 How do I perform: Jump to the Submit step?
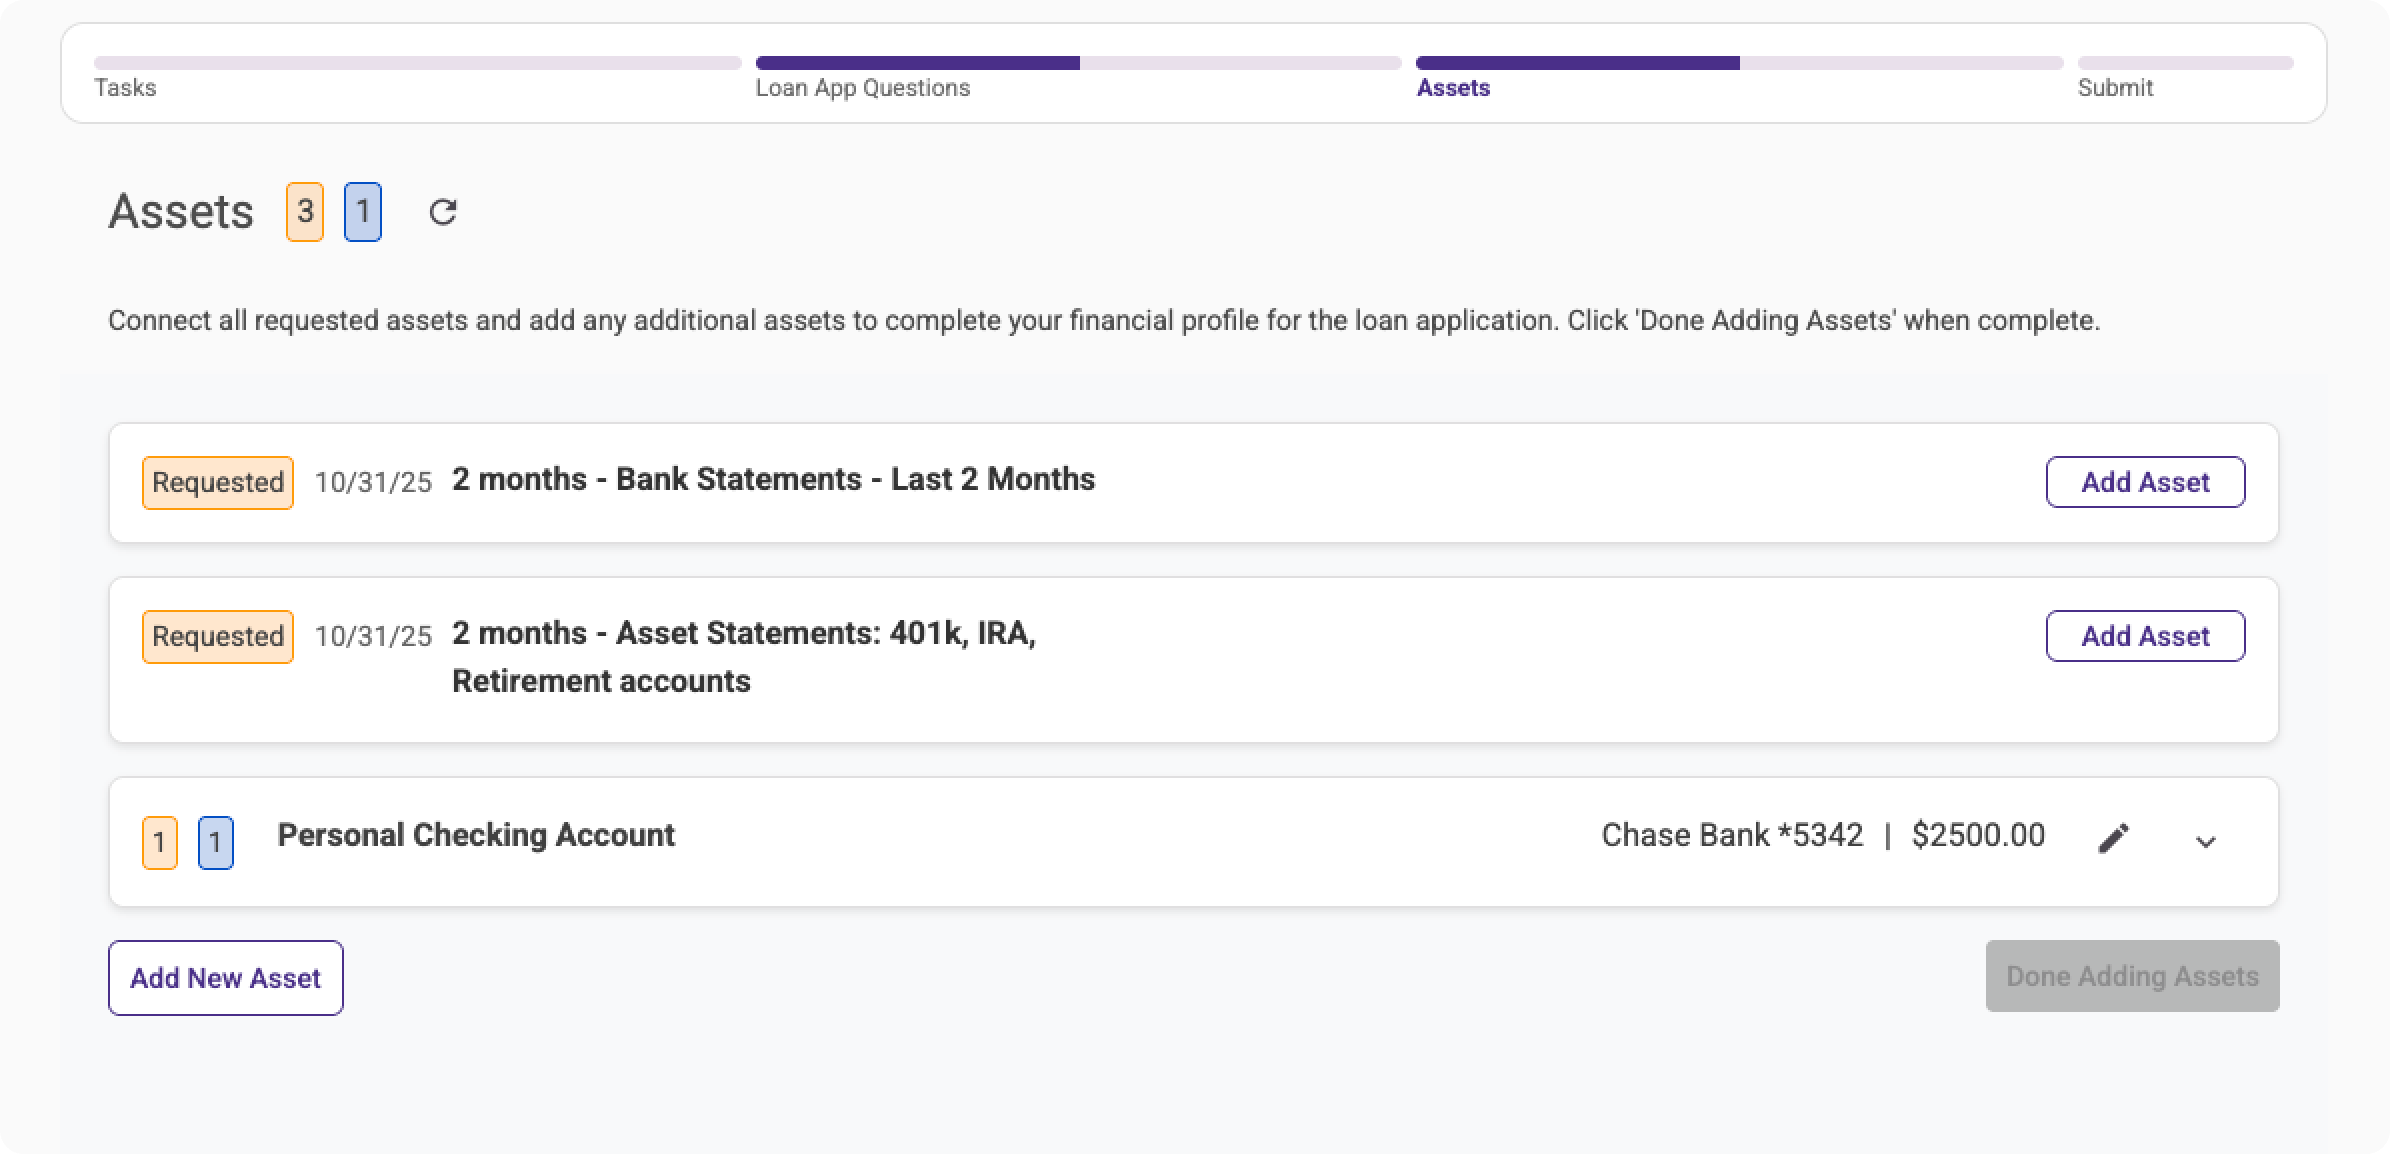(x=2114, y=88)
